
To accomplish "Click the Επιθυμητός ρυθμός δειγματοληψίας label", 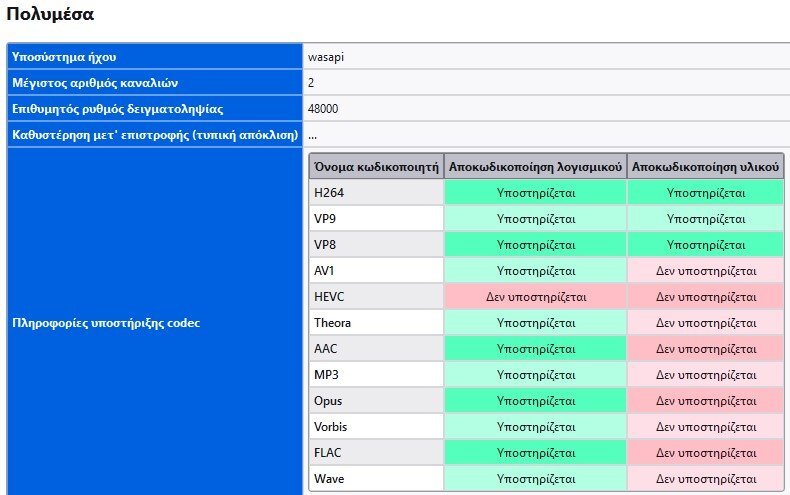I will (x=155, y=109).
